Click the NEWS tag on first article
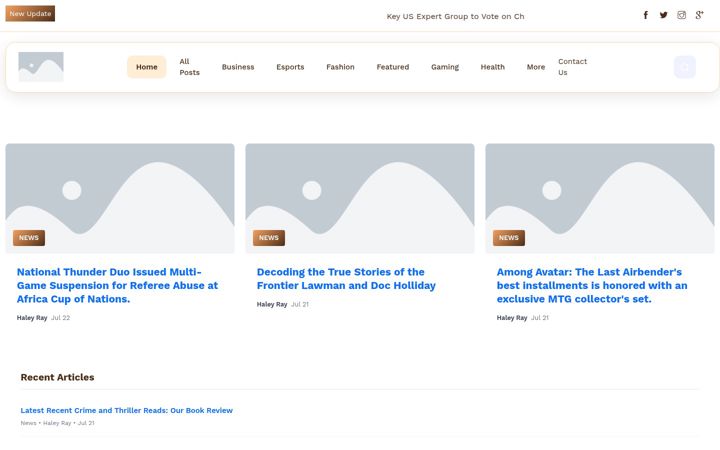 pos(29,238)
